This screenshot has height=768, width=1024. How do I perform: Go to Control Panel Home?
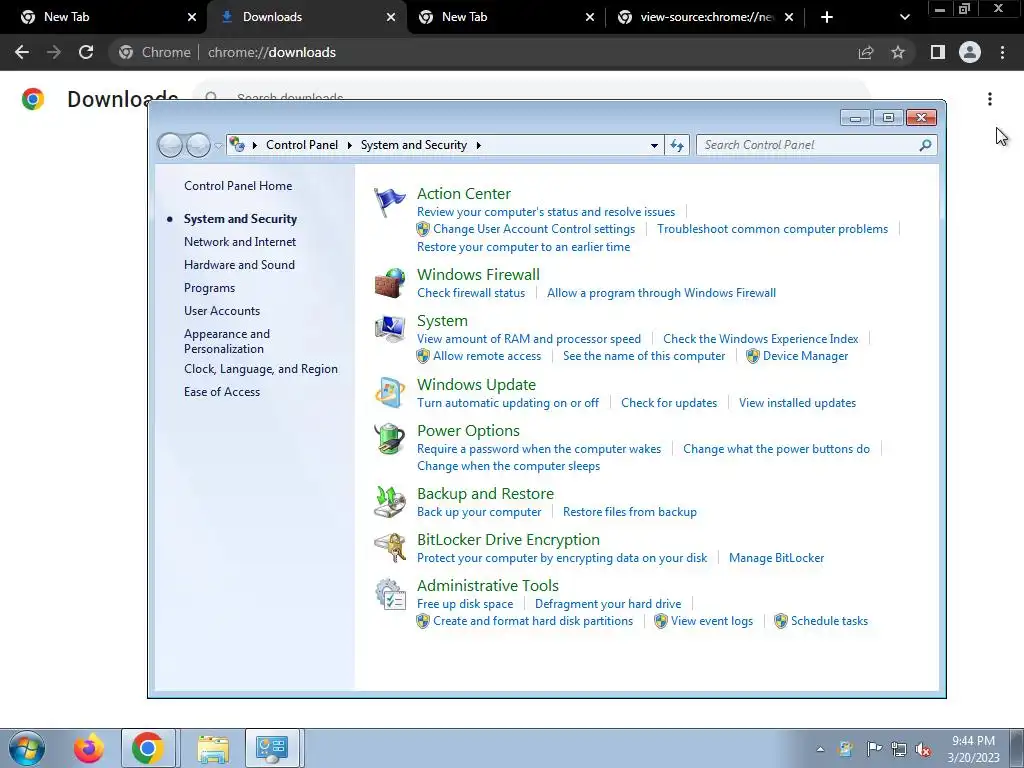tap(238, 185)
